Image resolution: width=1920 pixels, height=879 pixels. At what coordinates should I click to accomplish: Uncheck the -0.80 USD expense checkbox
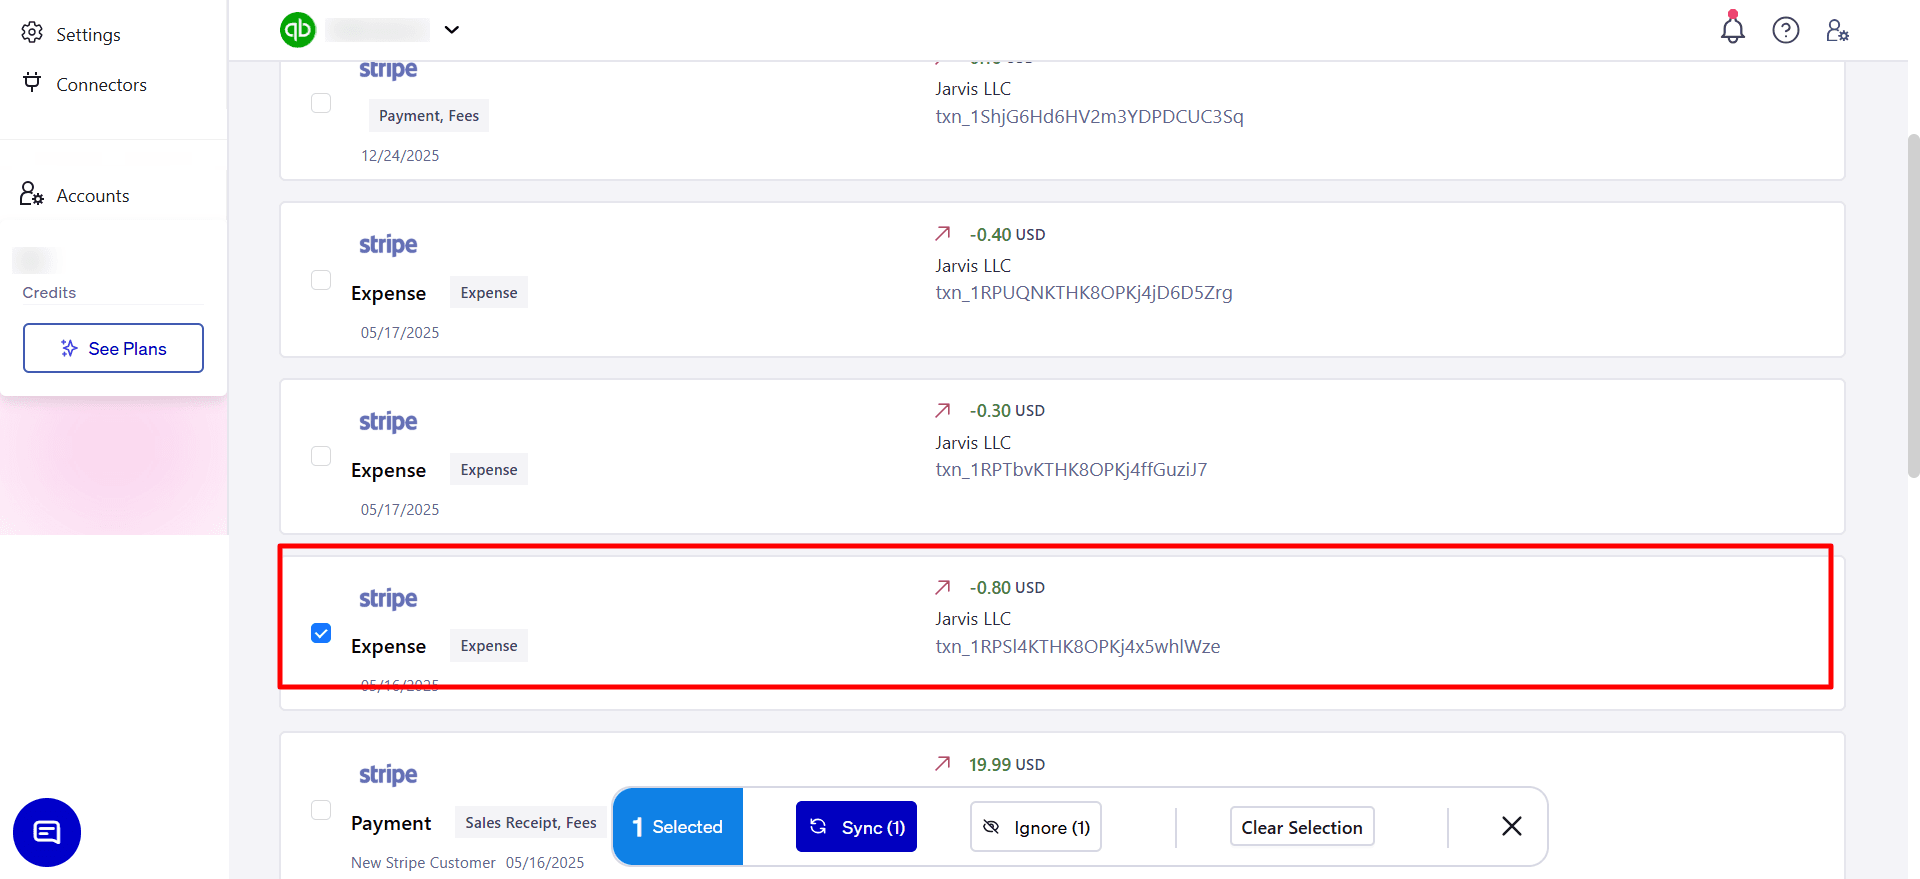click(321, 633)
